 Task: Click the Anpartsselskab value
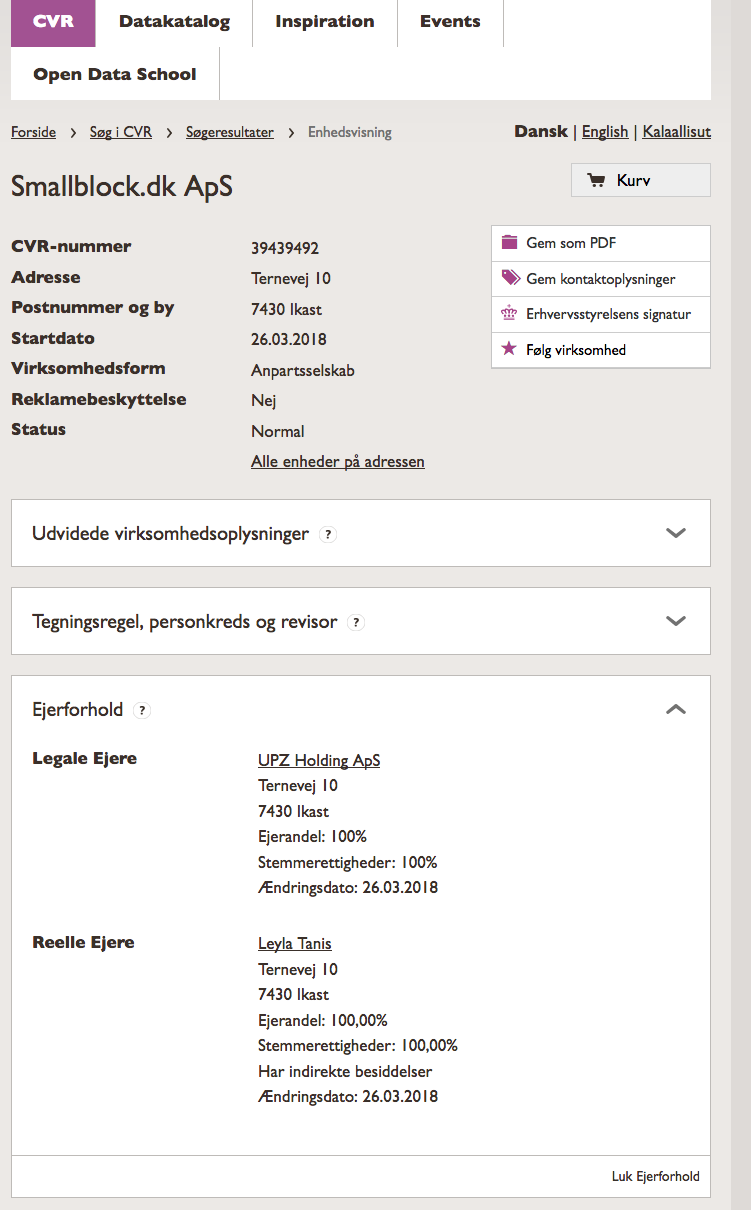click(303, 371)
